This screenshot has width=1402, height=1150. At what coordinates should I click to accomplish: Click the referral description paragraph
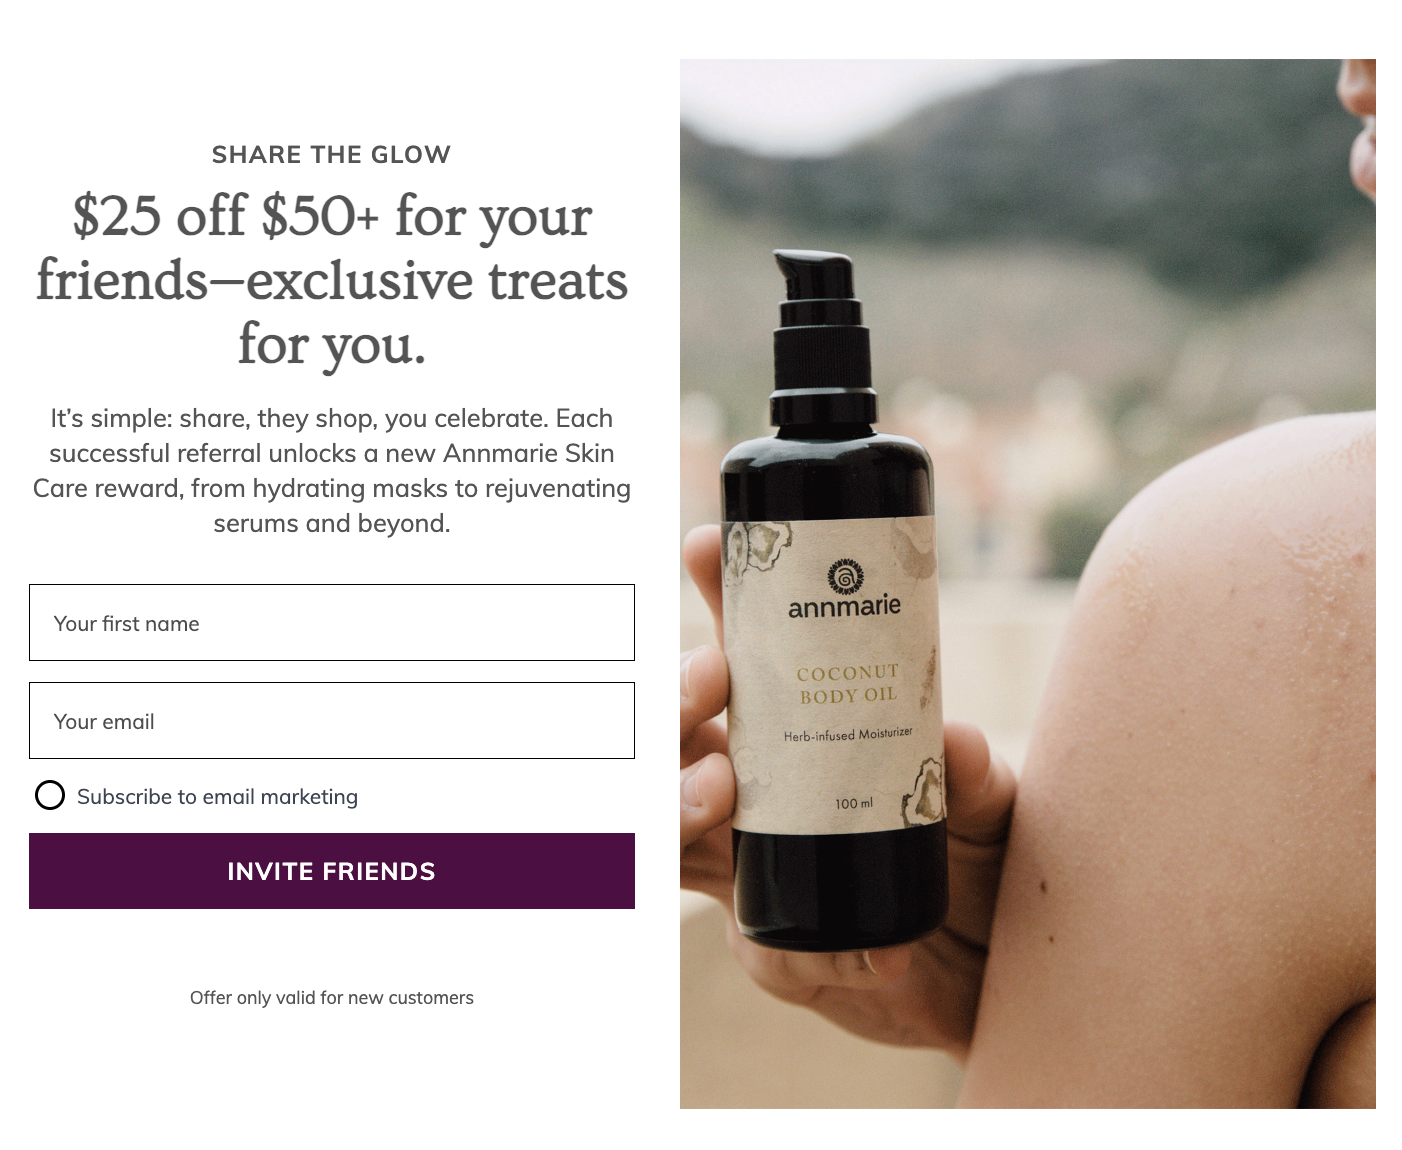(331, 471)
